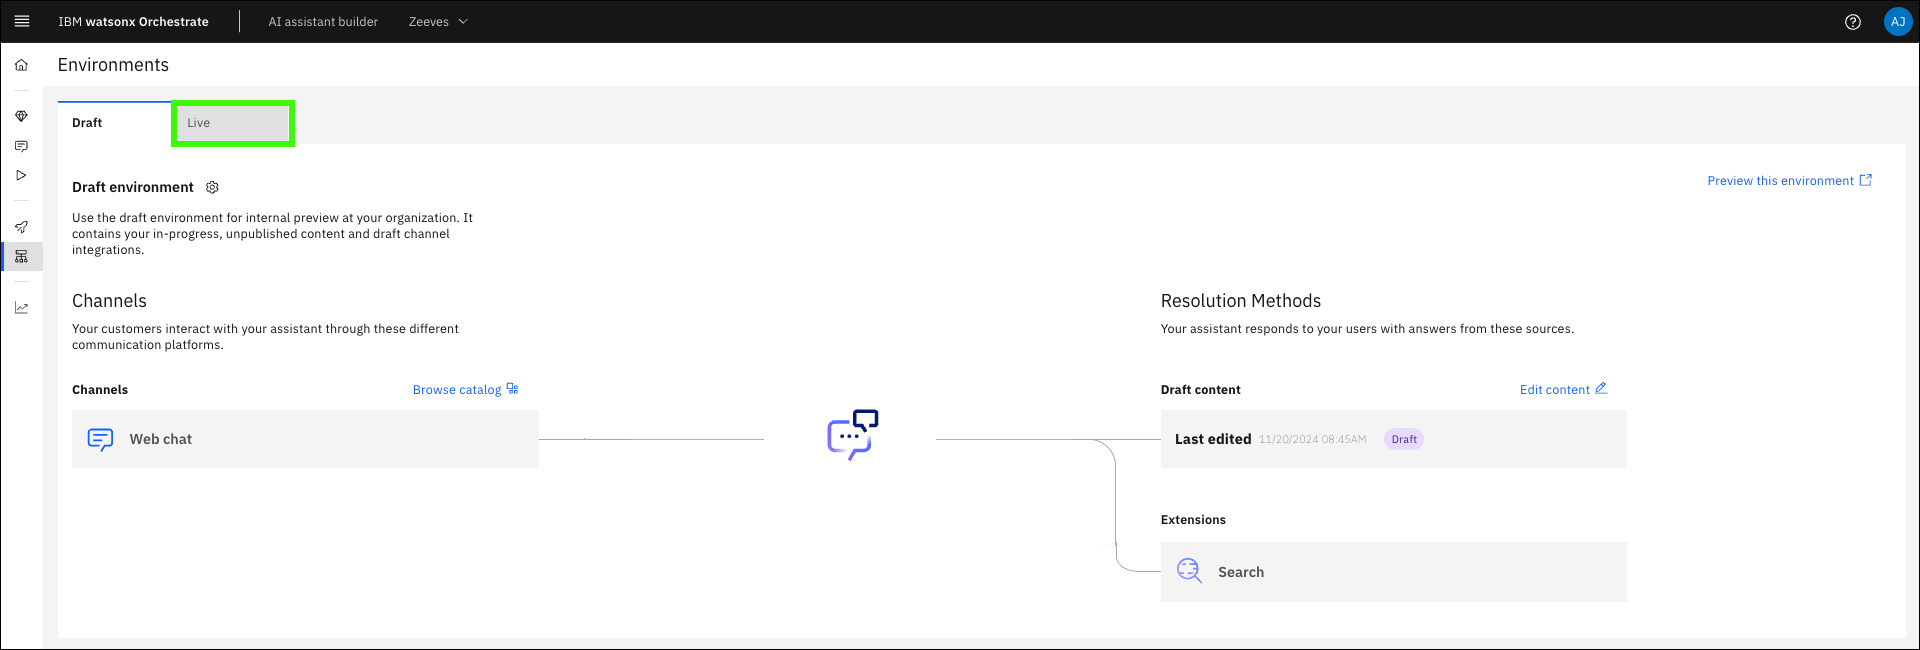This screenshot has width=1920, height=650.
Task: Open the AJ user profile avatar
Action: tap(1897, 22)
